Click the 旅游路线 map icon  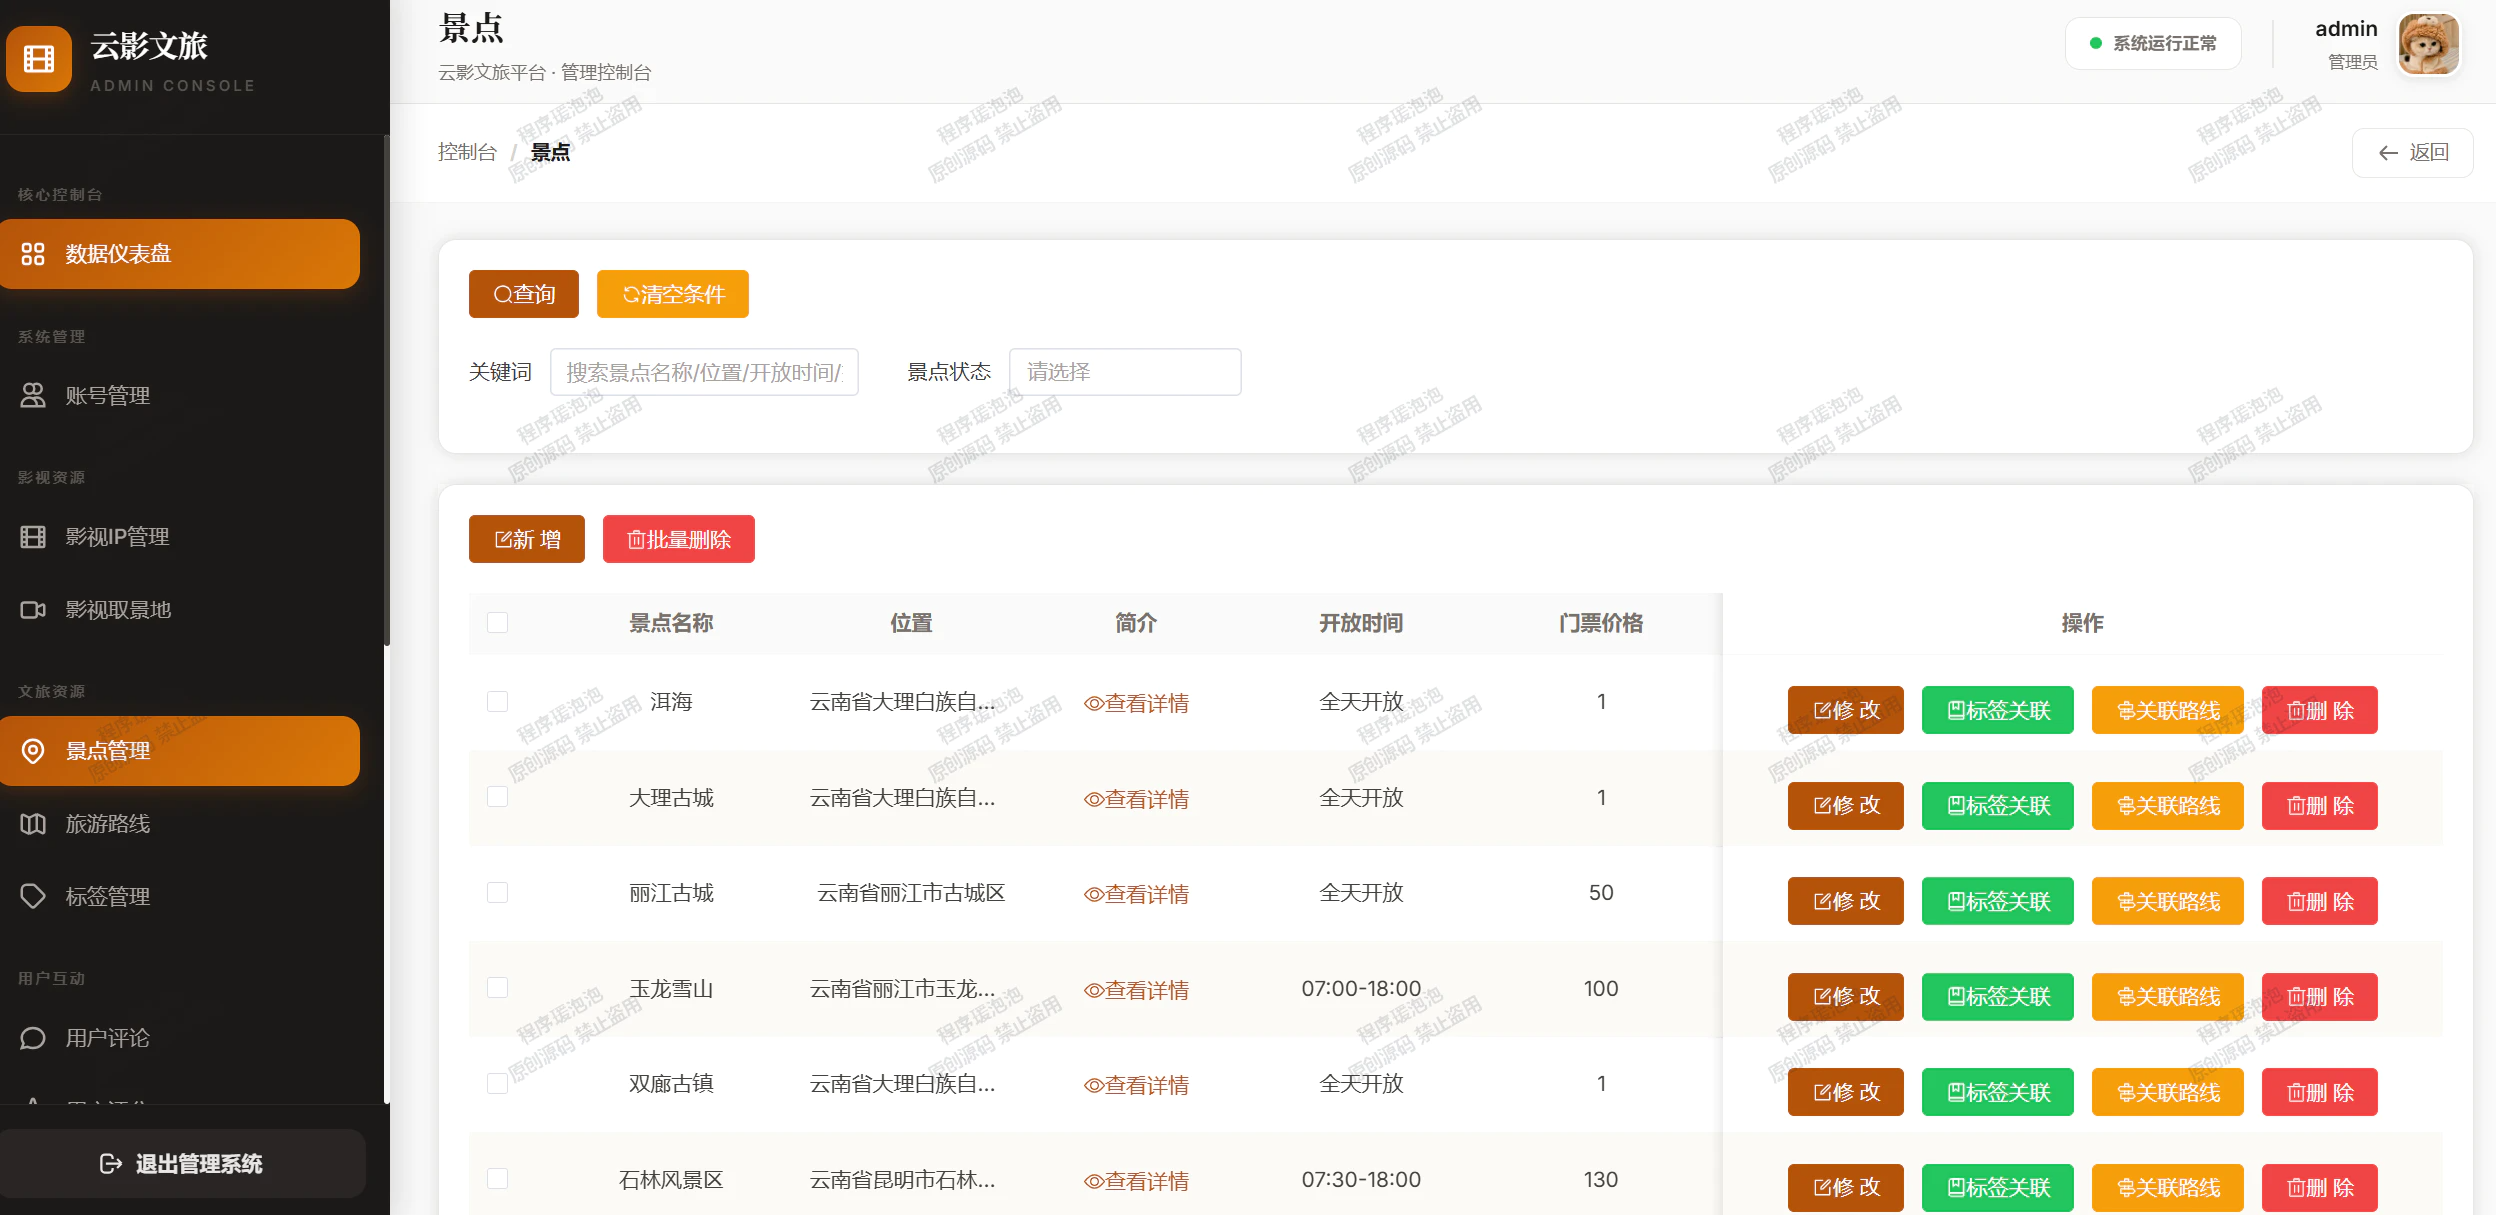pyautogui.click(x=33, y=824)
